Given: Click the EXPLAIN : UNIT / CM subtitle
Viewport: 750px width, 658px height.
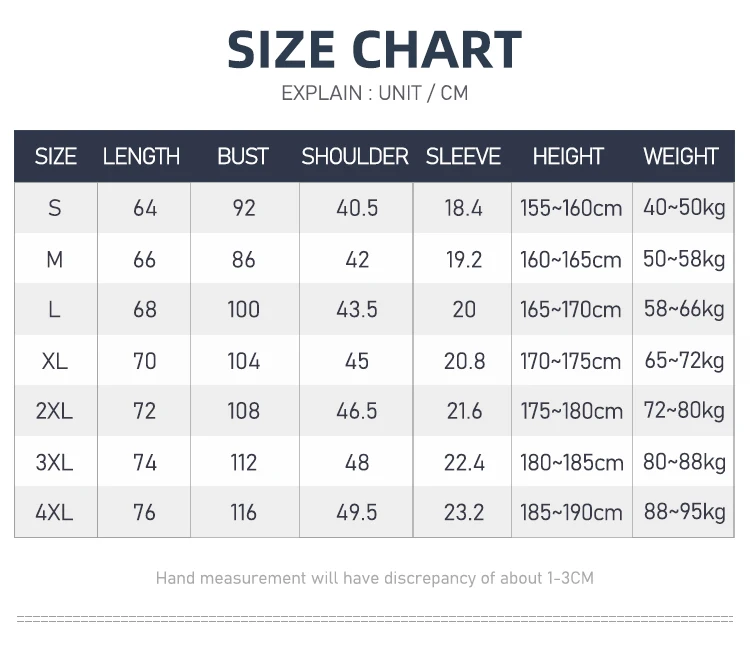Looking at the screenshot, I should 375,94.
